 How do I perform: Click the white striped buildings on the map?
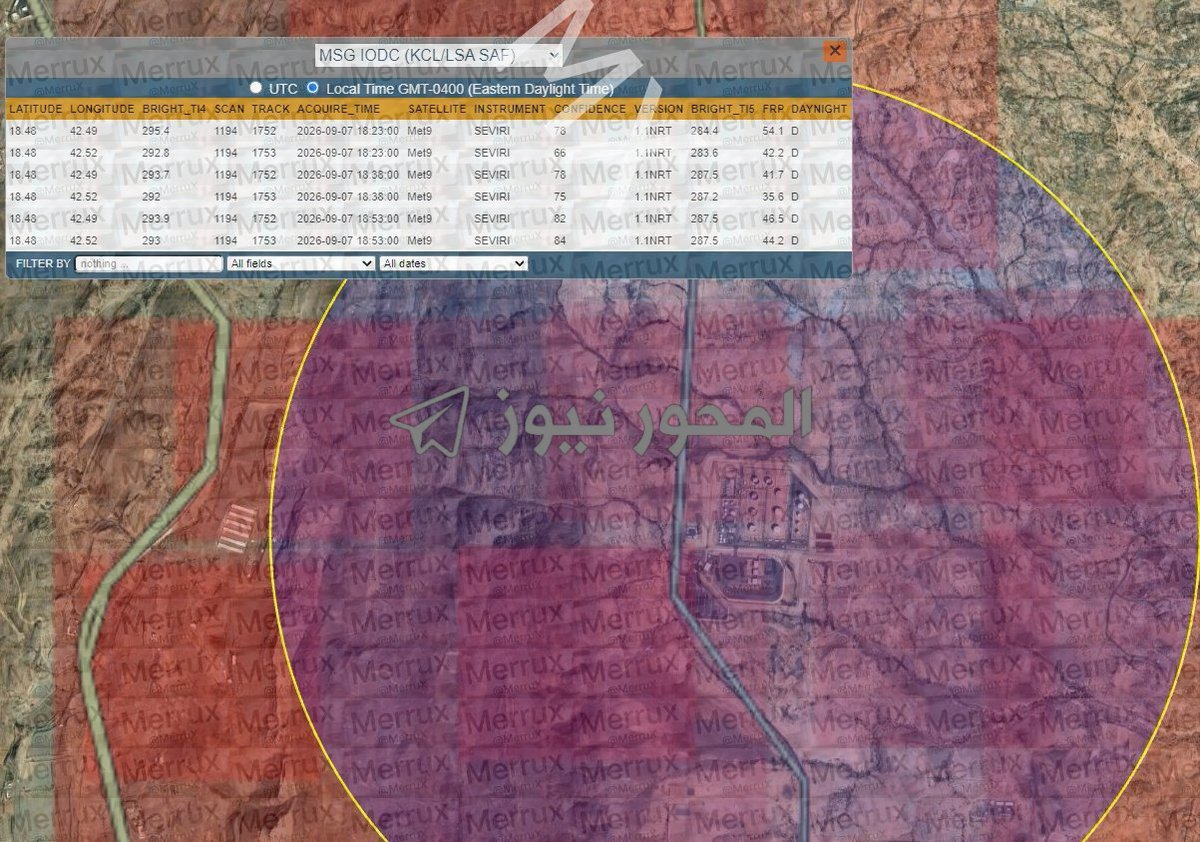click(x=238, y=528)
